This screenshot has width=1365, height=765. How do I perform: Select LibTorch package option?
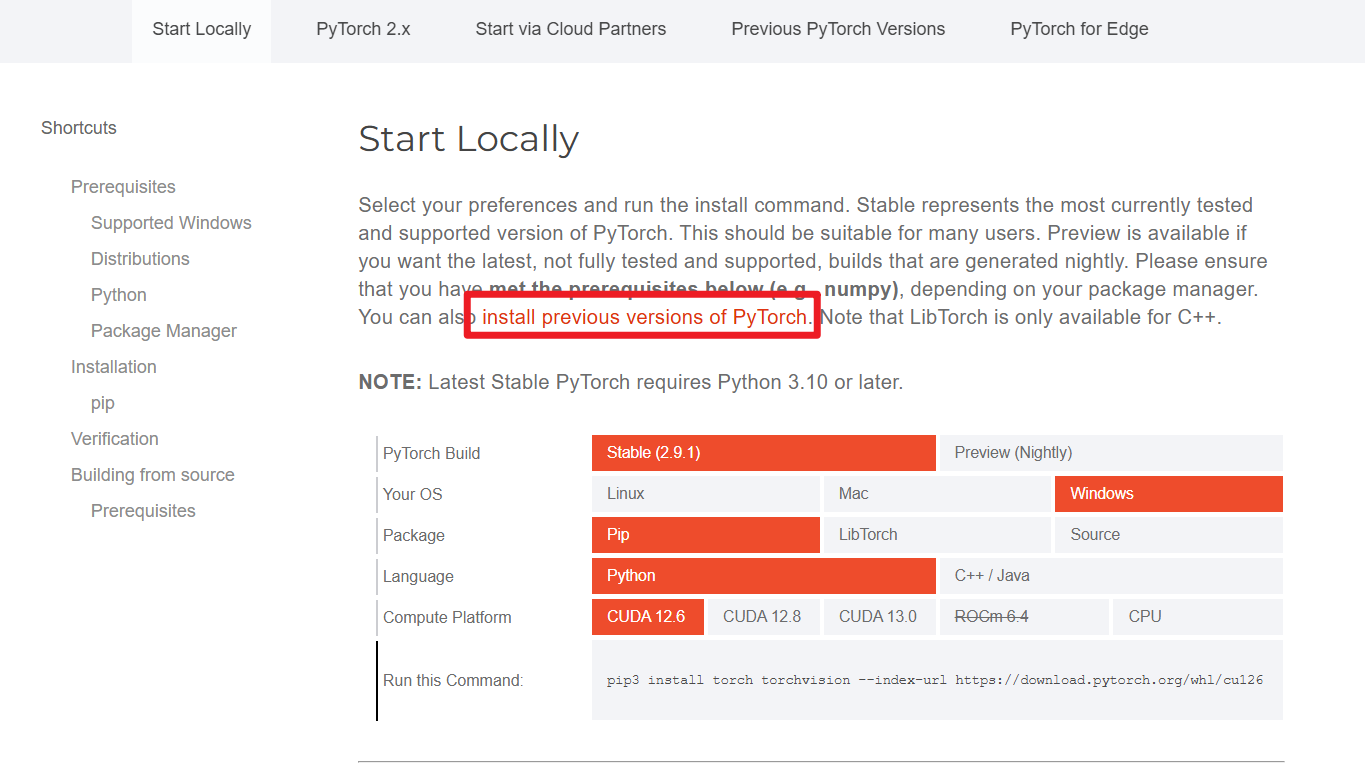(x=937, y=535)
